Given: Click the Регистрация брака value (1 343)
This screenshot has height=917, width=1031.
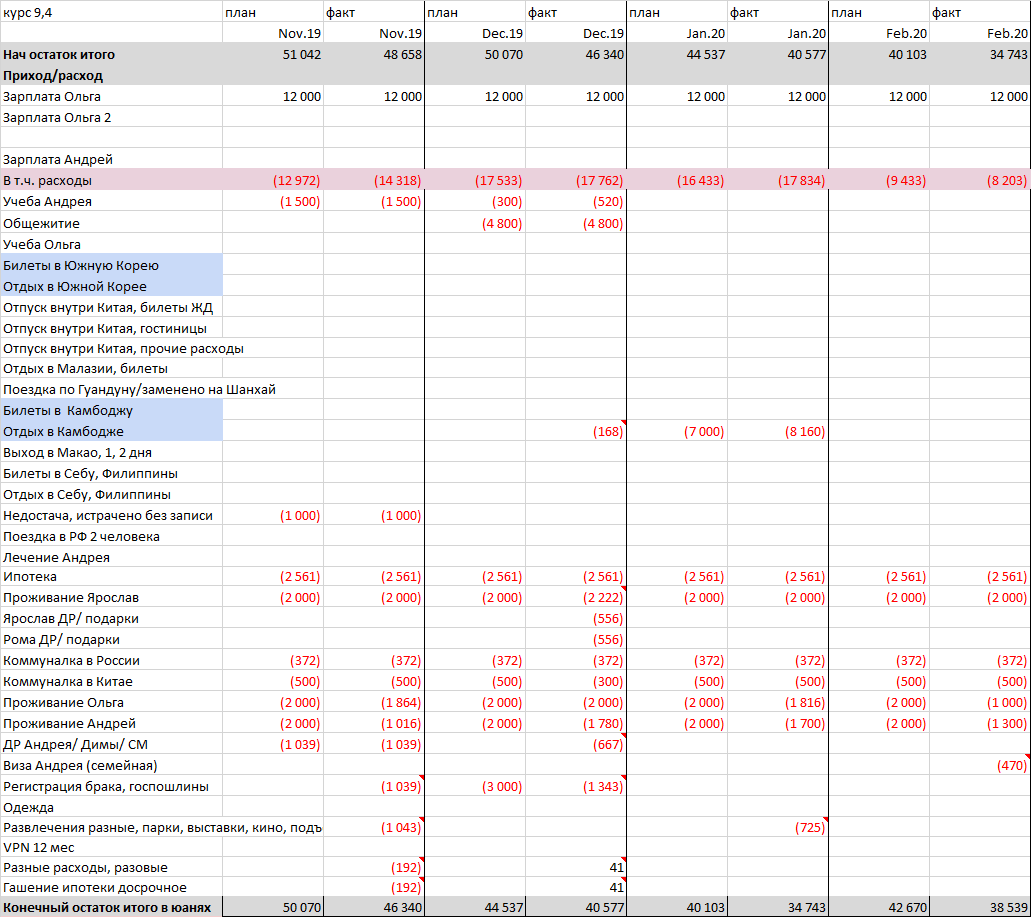Looking at the screenshot, I should [603, 787].
